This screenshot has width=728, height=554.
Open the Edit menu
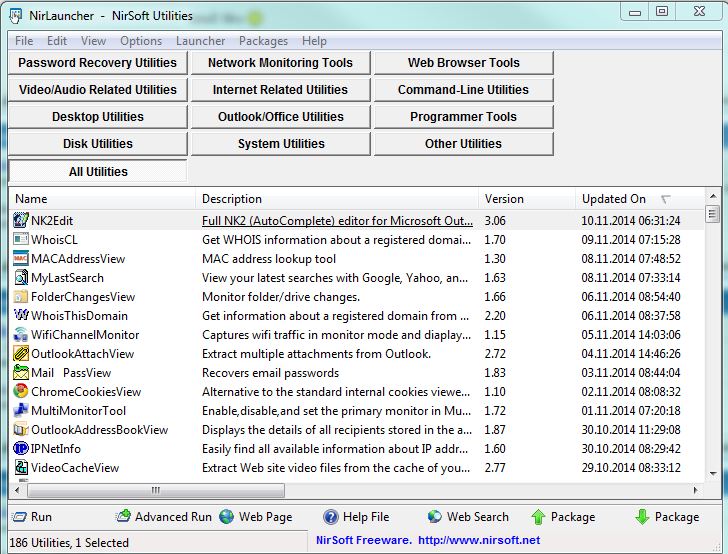(57, 41)
